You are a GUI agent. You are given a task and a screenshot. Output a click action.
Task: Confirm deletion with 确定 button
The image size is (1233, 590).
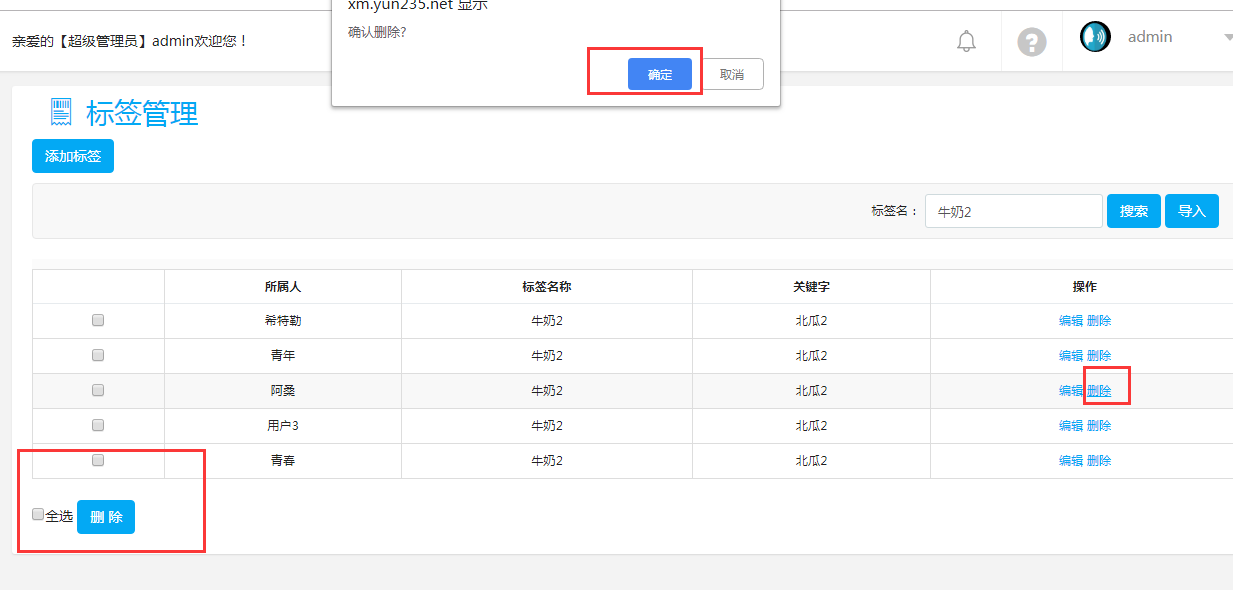(659, 74)
